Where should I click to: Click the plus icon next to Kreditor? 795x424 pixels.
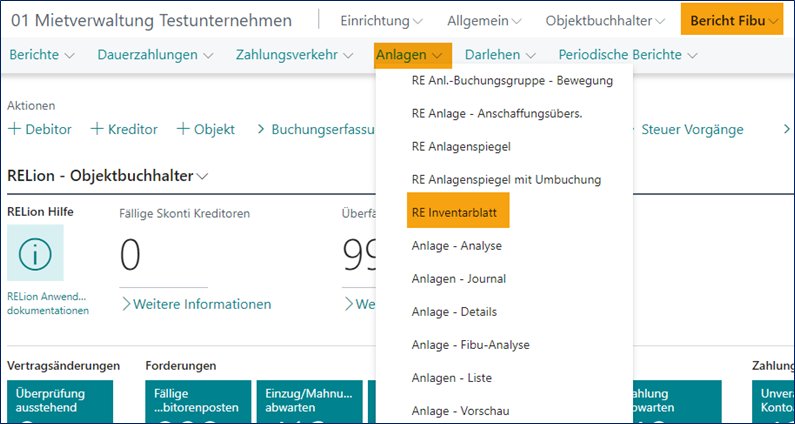click(97, 129)
